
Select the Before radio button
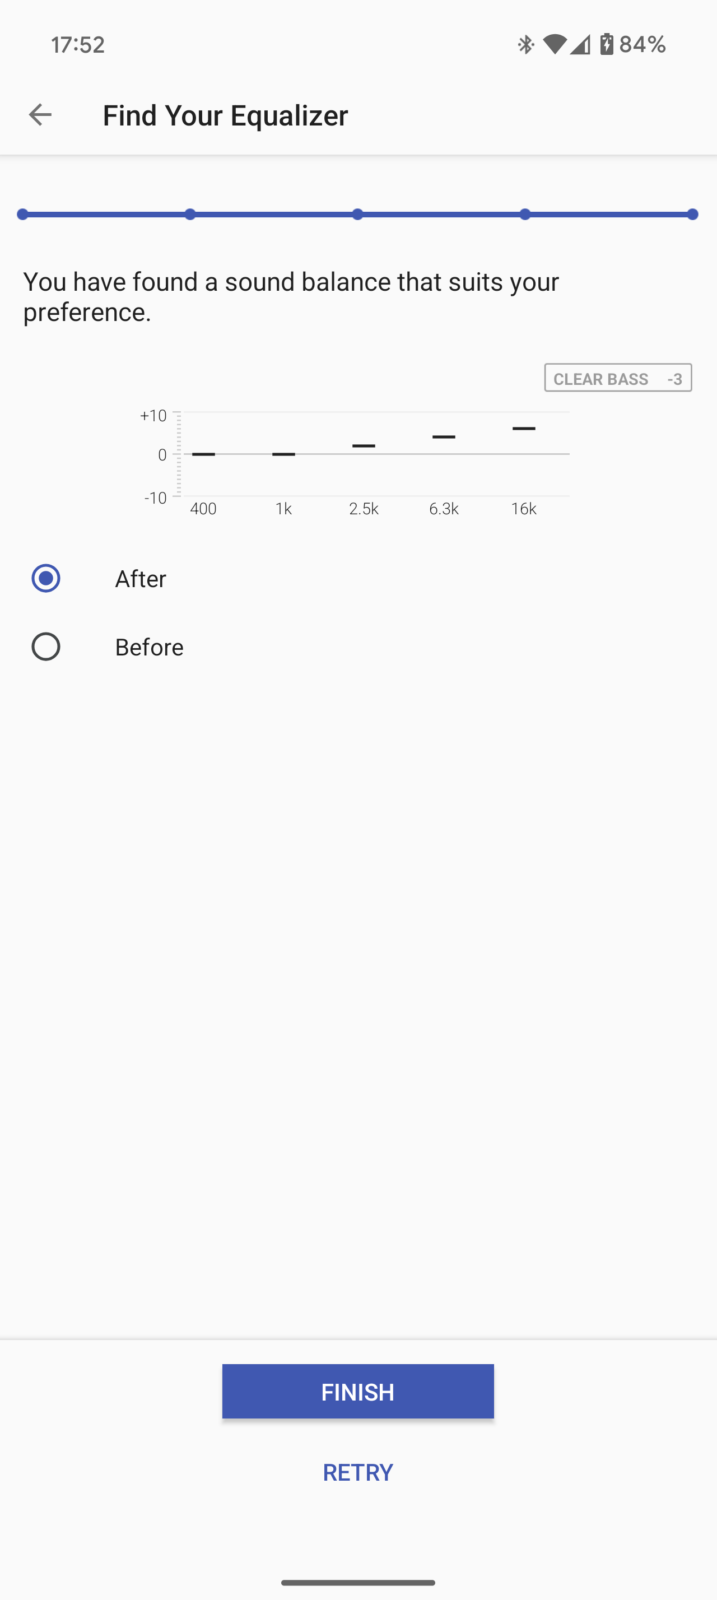coord(46,647)
